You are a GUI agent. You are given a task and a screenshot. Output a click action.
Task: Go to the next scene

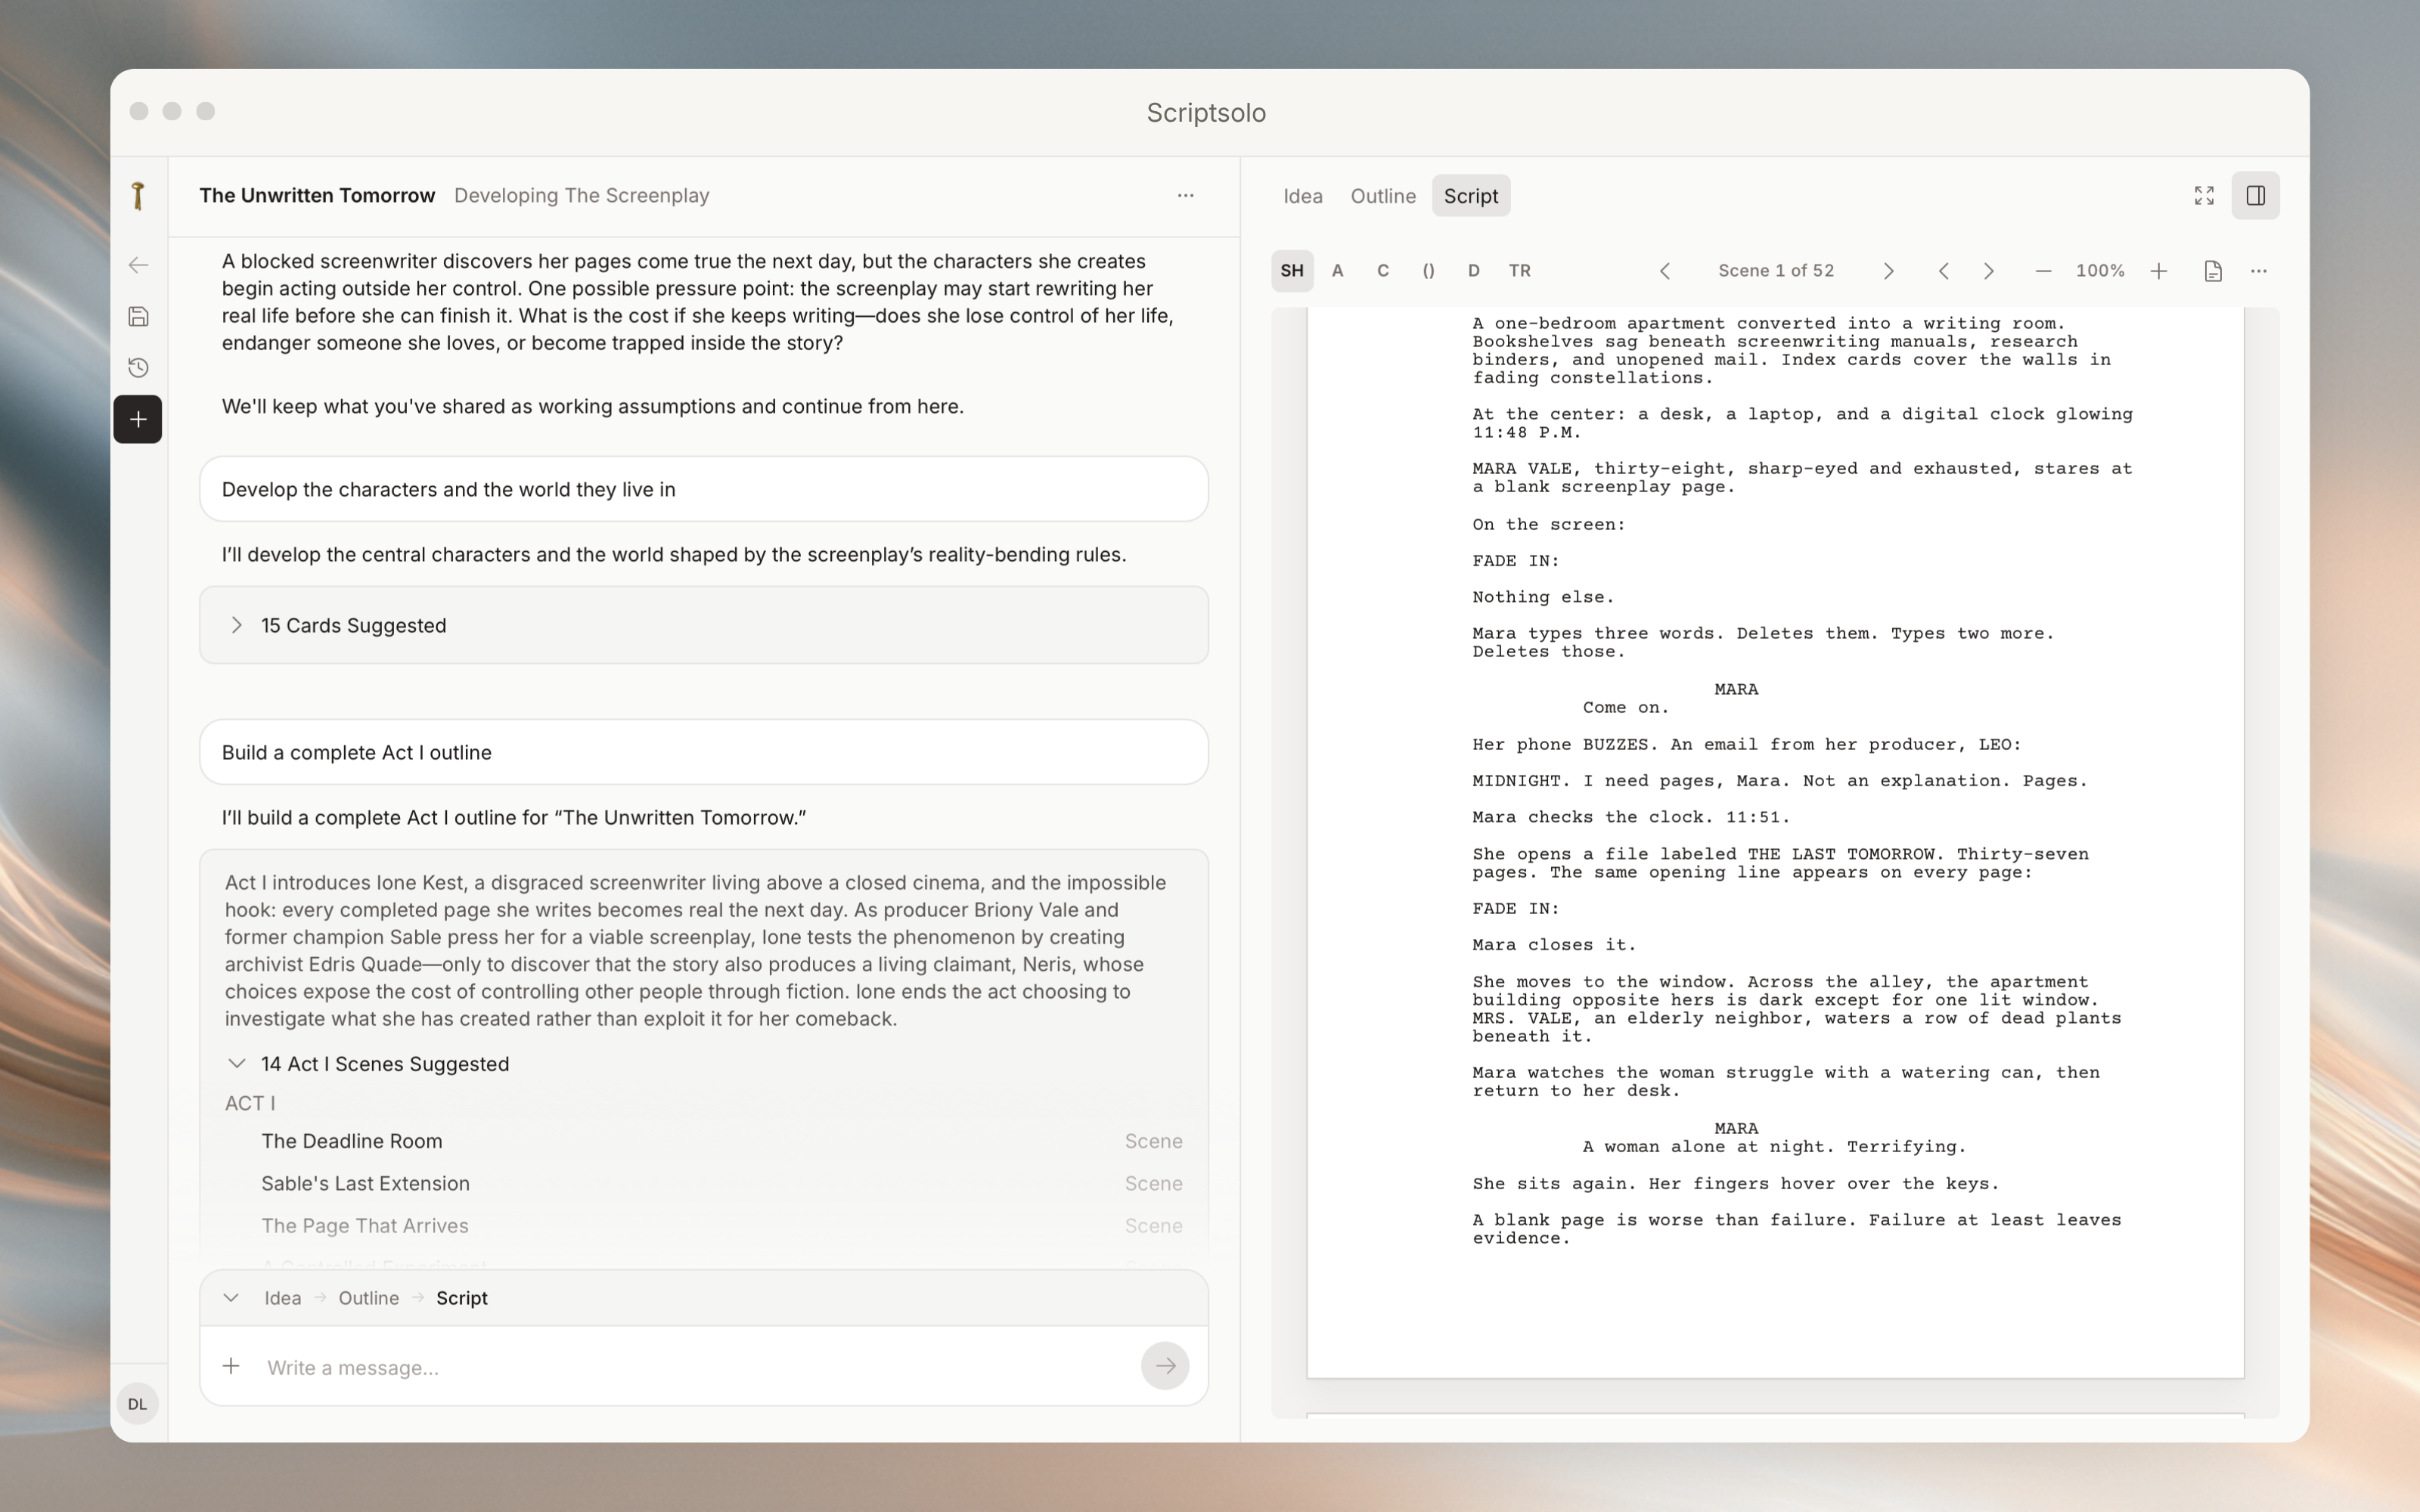point(1888,271)
